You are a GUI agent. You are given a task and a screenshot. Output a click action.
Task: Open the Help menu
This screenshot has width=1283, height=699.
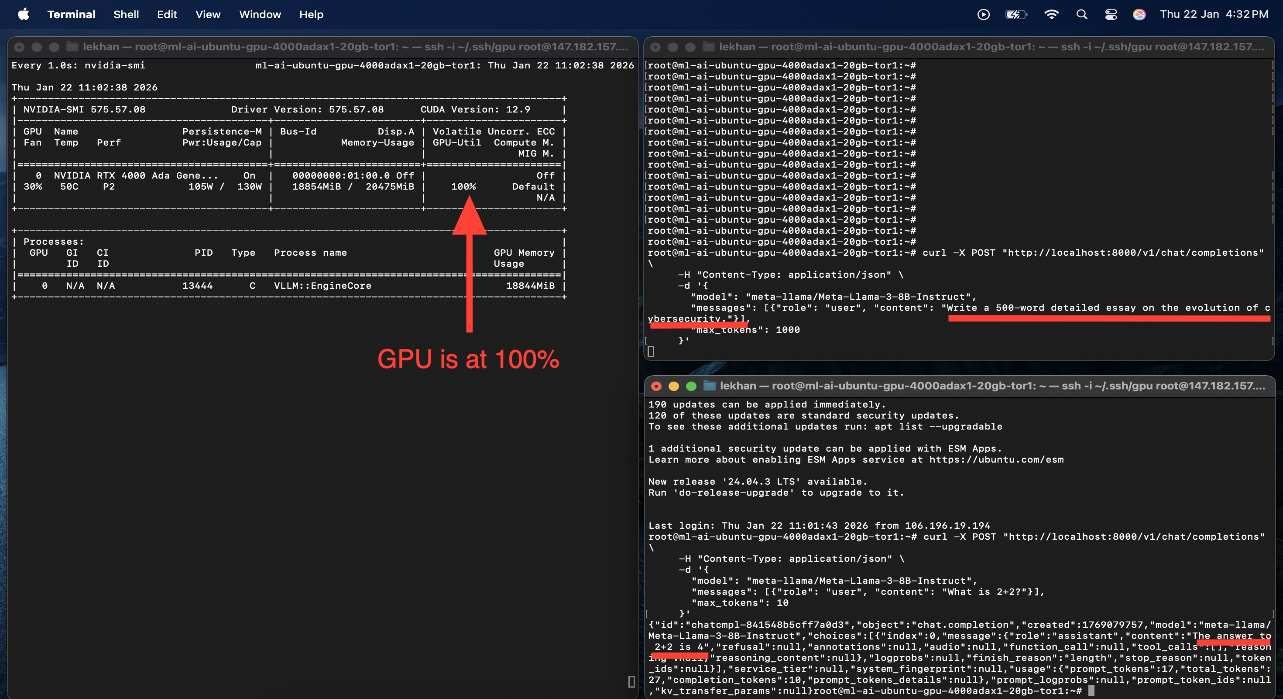tap(311, 15)
